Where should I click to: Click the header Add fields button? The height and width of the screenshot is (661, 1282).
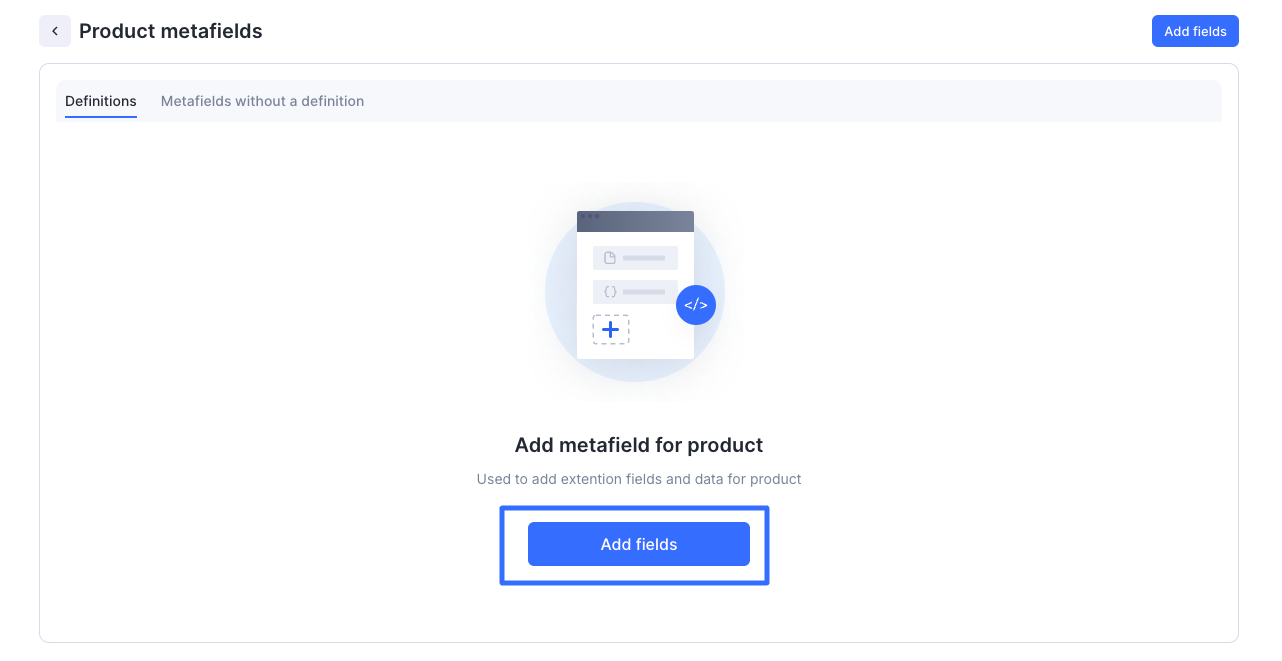coord(1195,31)
